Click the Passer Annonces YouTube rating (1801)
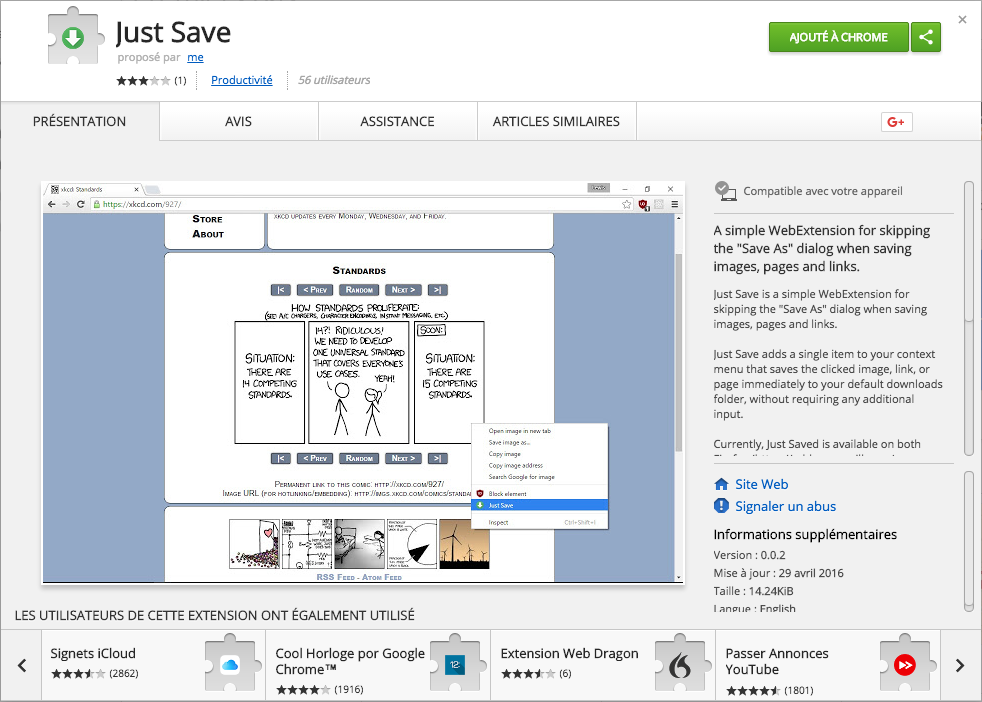Screen dimensions: 982x702 pos(799,691)
